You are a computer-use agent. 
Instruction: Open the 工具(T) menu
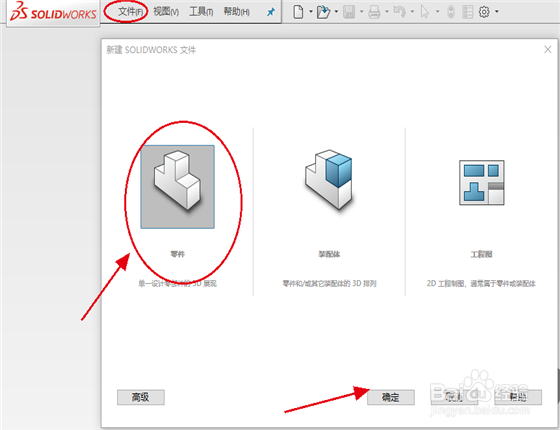pos(201,12)
